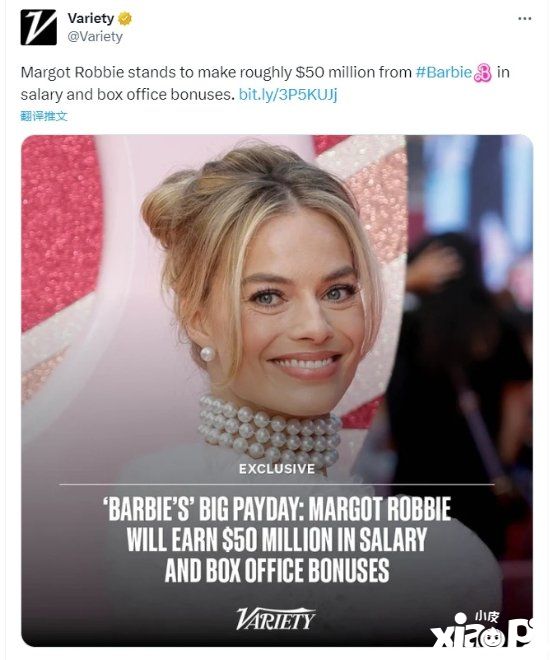550x660 pixels.
Task: Click the Variety display name
Action: 91,19
